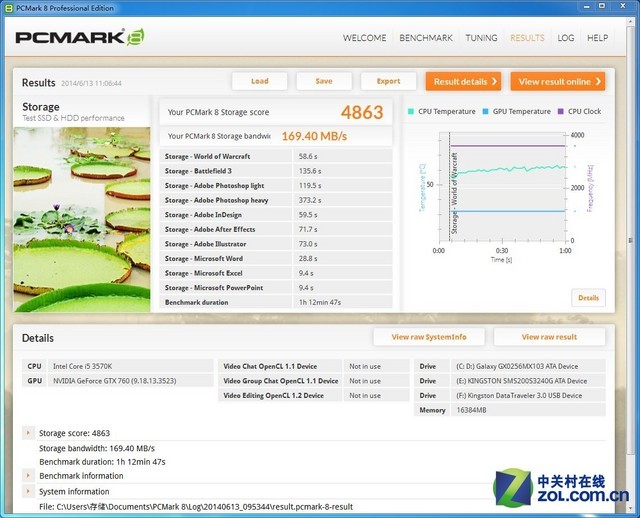Click the result file path line
This screenshot has width=640, height=518.
pyautogui.click(x=196, y=507)
